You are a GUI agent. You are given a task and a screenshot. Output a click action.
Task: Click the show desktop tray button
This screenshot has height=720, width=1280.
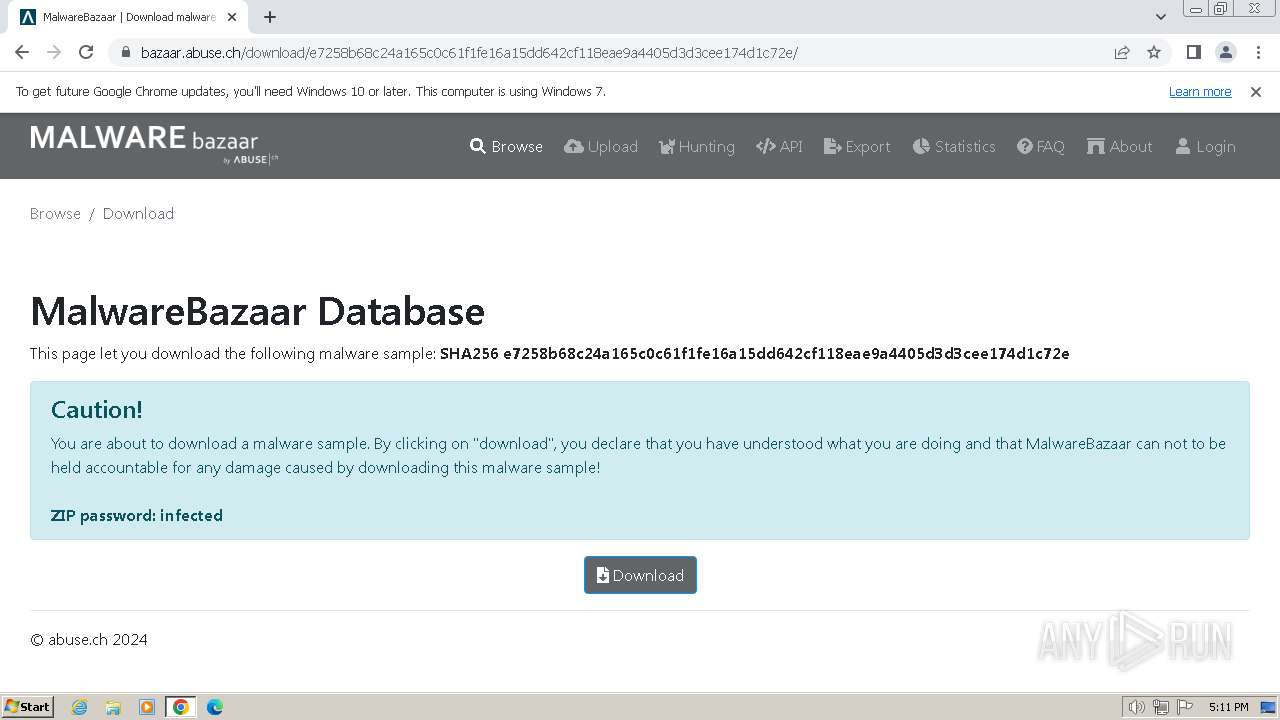coord(1268,707)
